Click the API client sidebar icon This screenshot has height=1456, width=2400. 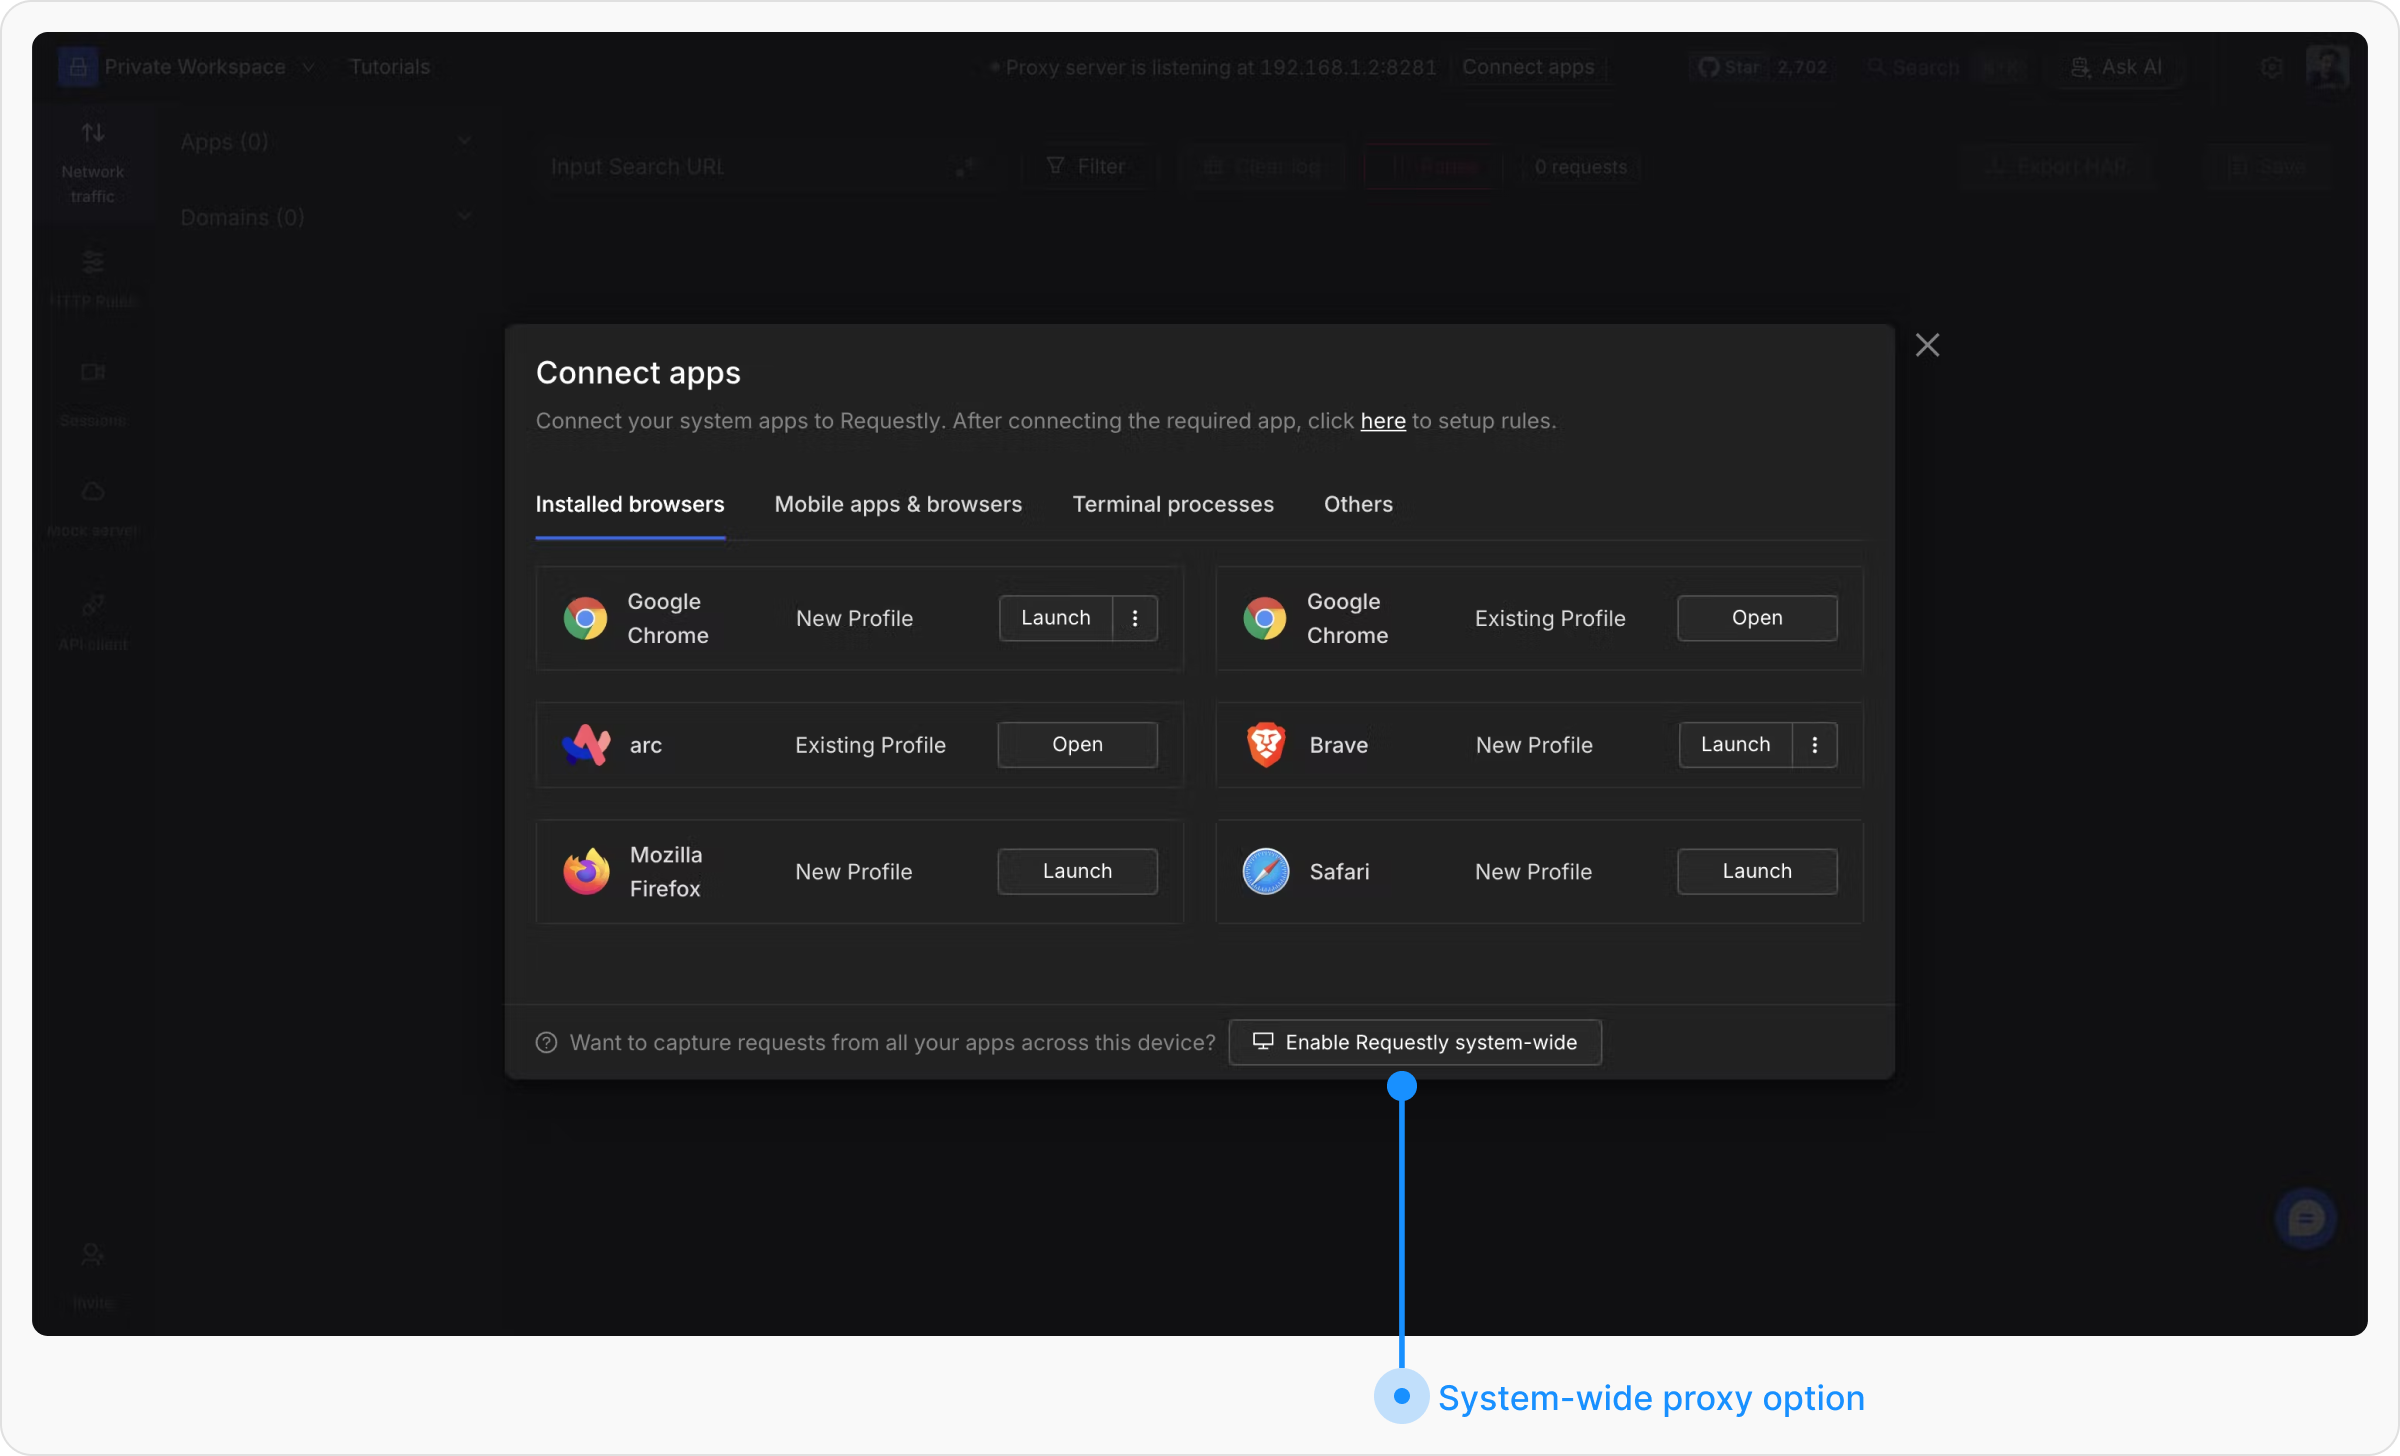pos(92,605)
